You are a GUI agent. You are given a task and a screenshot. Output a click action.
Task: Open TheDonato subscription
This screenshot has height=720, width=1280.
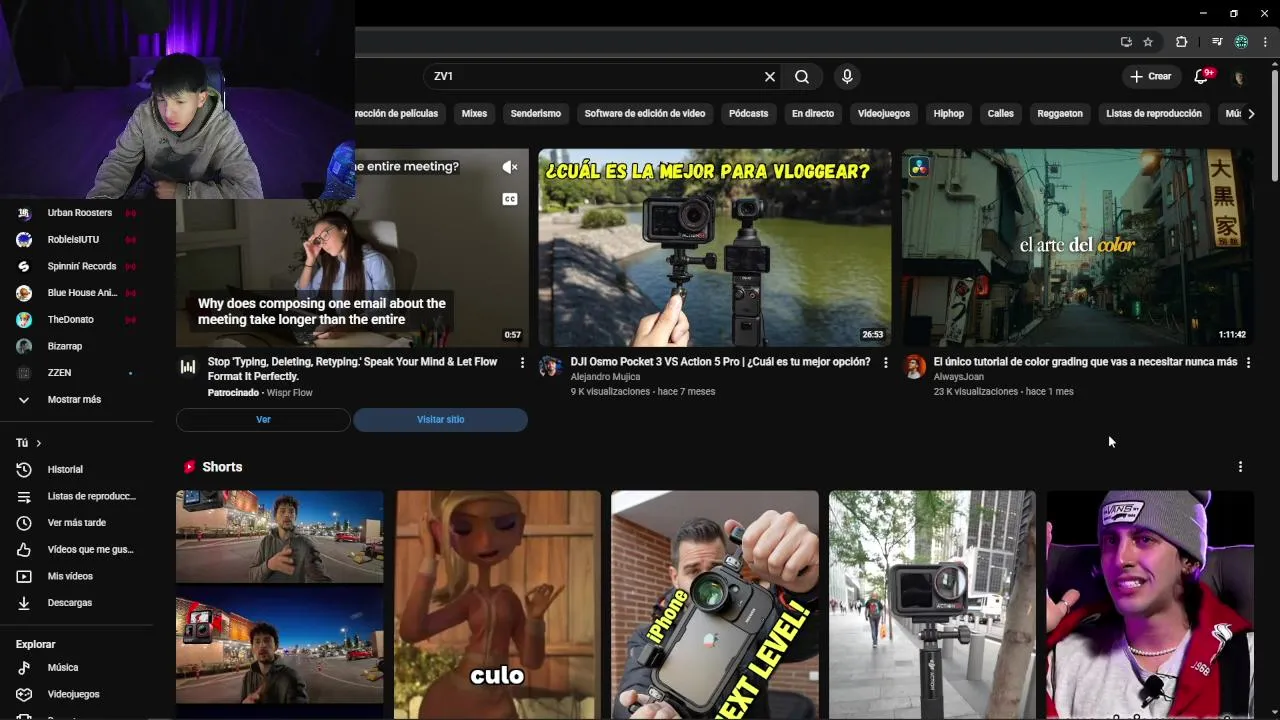click(70, 320)
